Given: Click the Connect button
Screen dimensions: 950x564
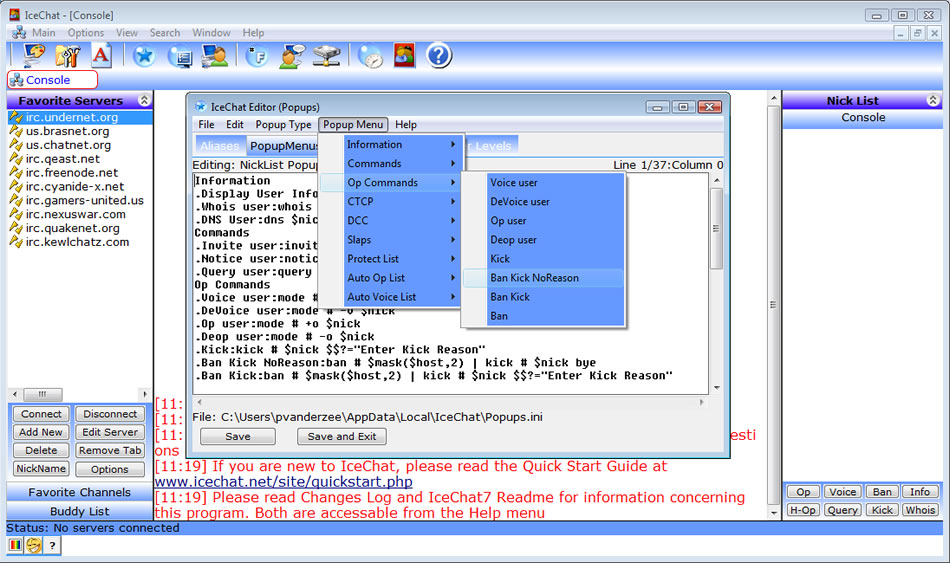Looking at the screenshot, I should (x=41, y=414).
